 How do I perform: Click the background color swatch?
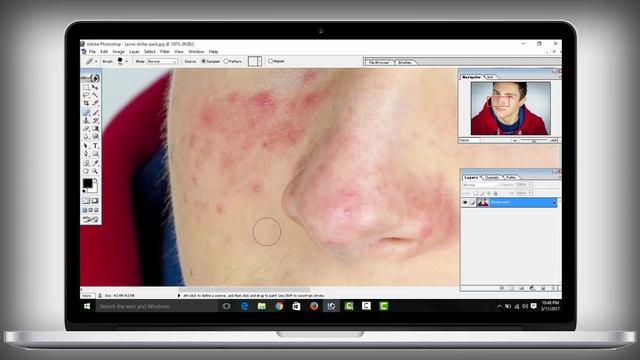[95, 189]
